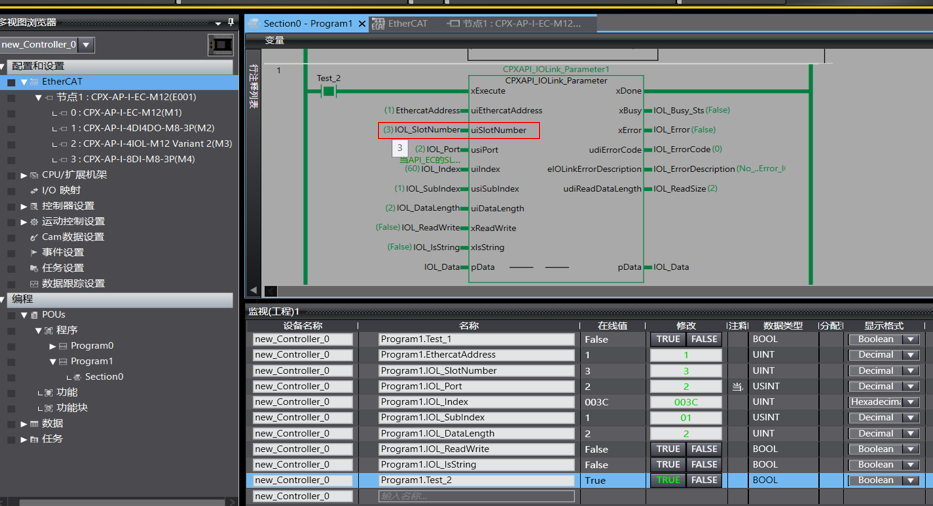Set Program1.IOL_IsString to TRUE
This screenshot has width=933, height=506.
tap(668, 464)
